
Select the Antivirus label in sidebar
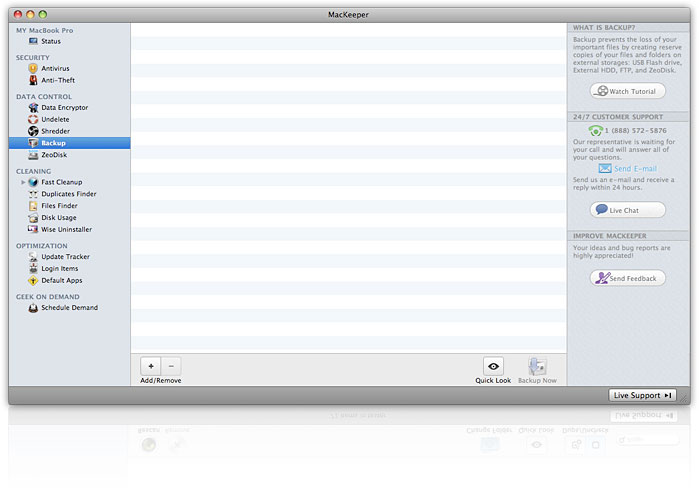[x=55, y=68]
